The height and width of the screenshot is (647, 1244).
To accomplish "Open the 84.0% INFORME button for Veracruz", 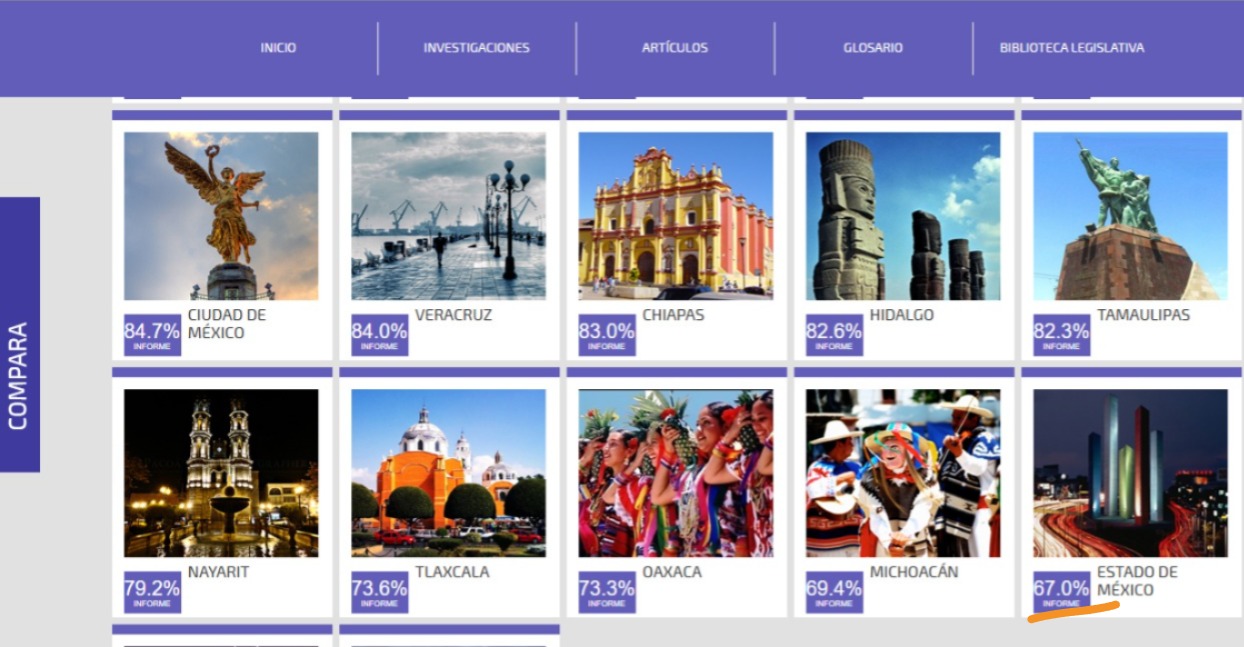I will tap(380, 335).
